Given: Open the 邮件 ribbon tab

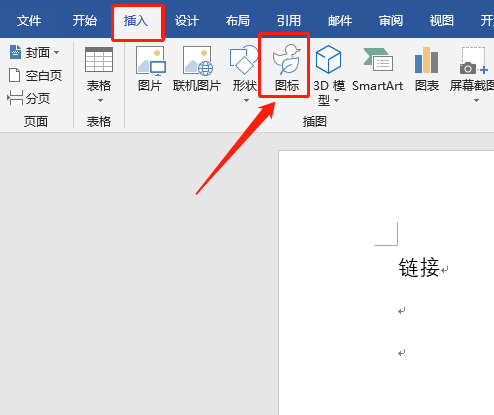Looking at the screenshot, I should click(340, 21).
